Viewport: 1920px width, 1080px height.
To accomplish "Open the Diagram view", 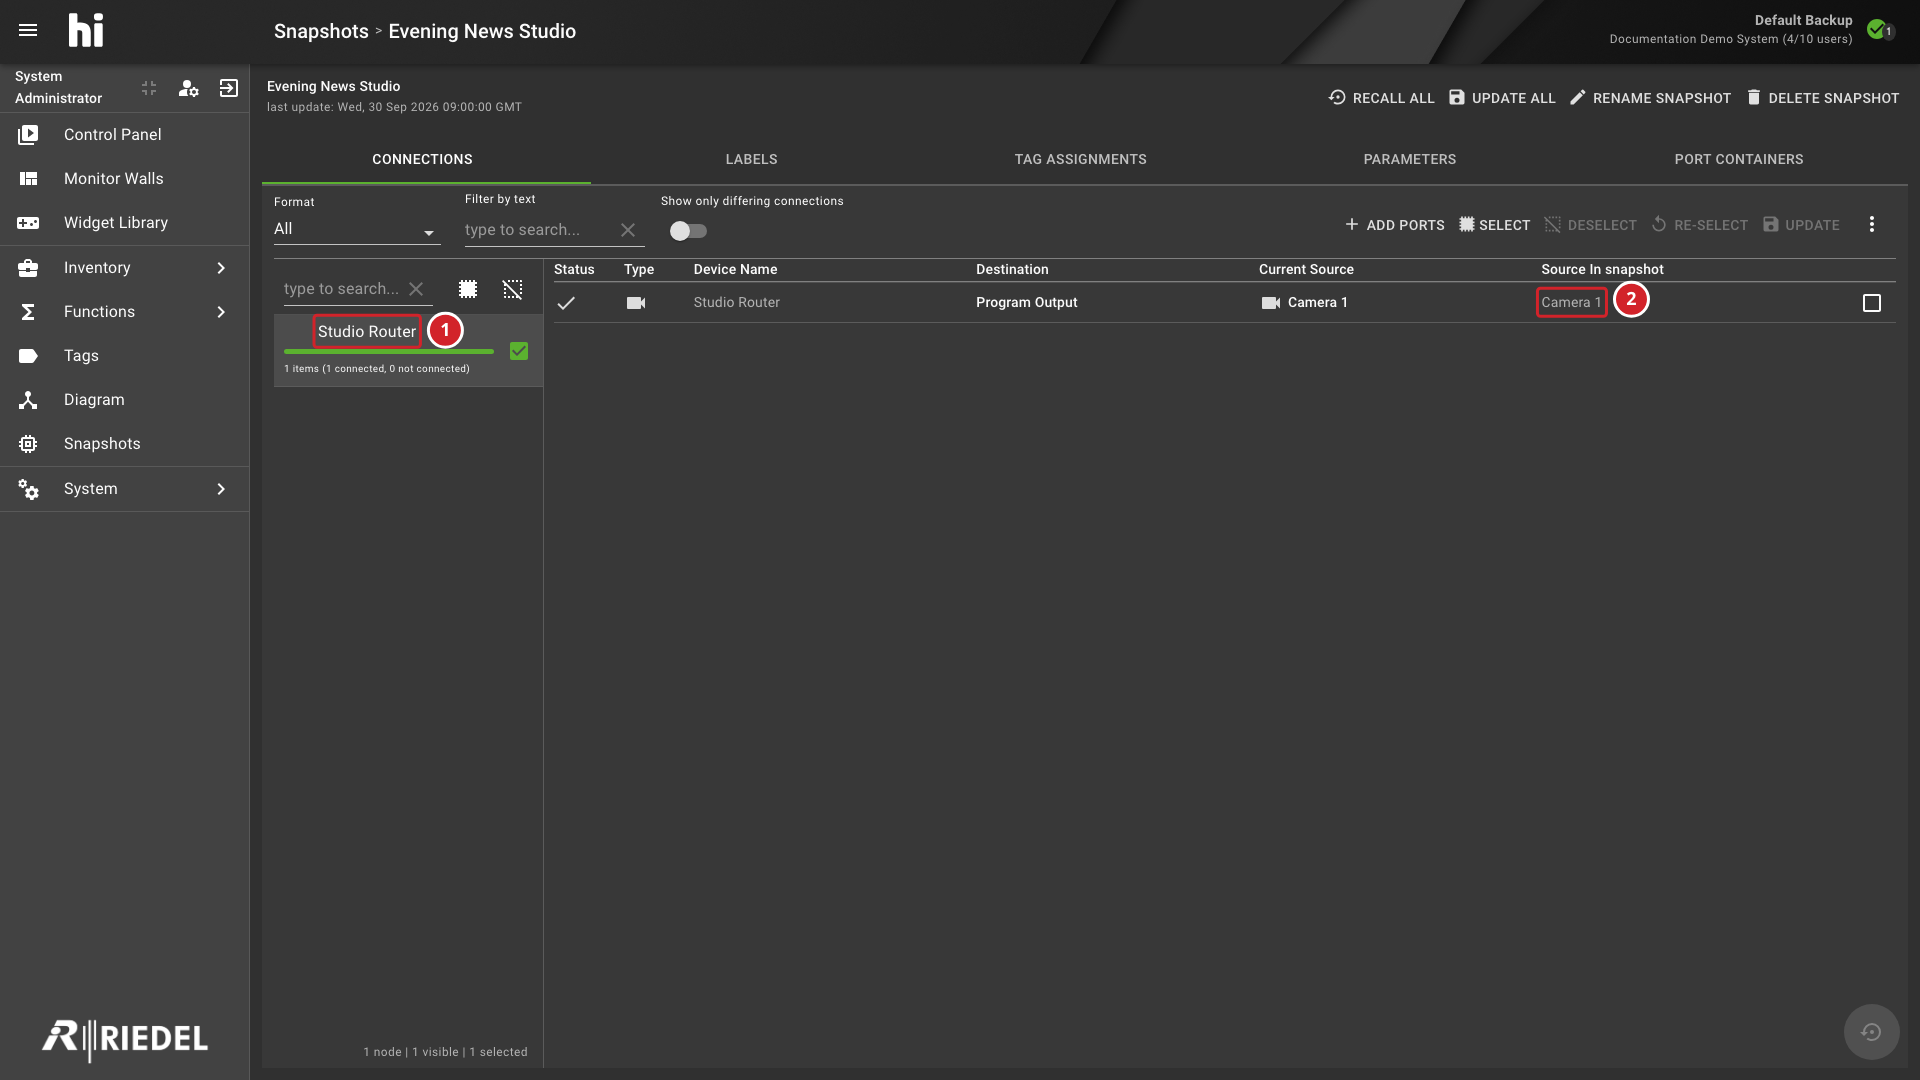I will coord(124,400).
